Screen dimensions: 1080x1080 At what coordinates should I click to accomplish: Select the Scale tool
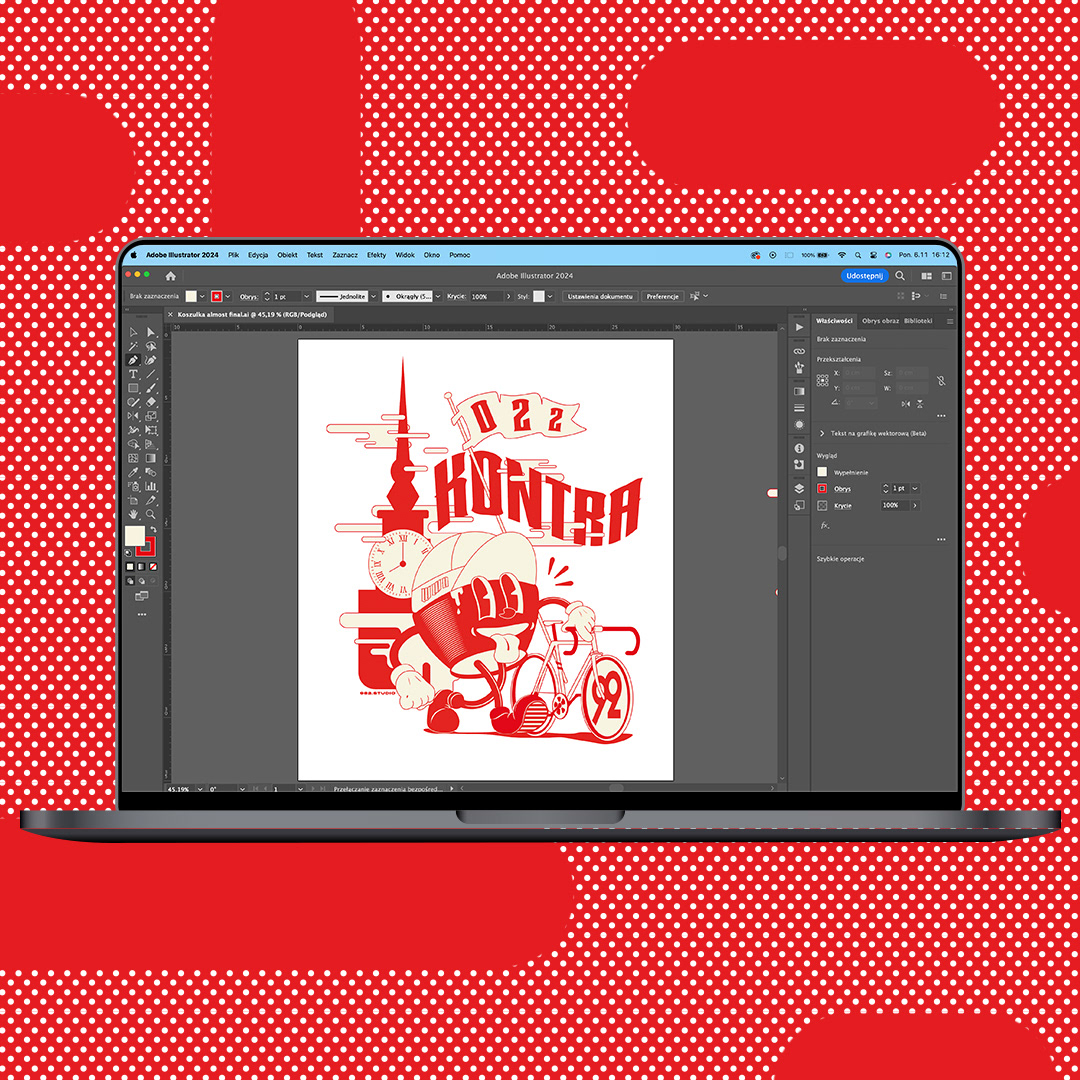151,416
